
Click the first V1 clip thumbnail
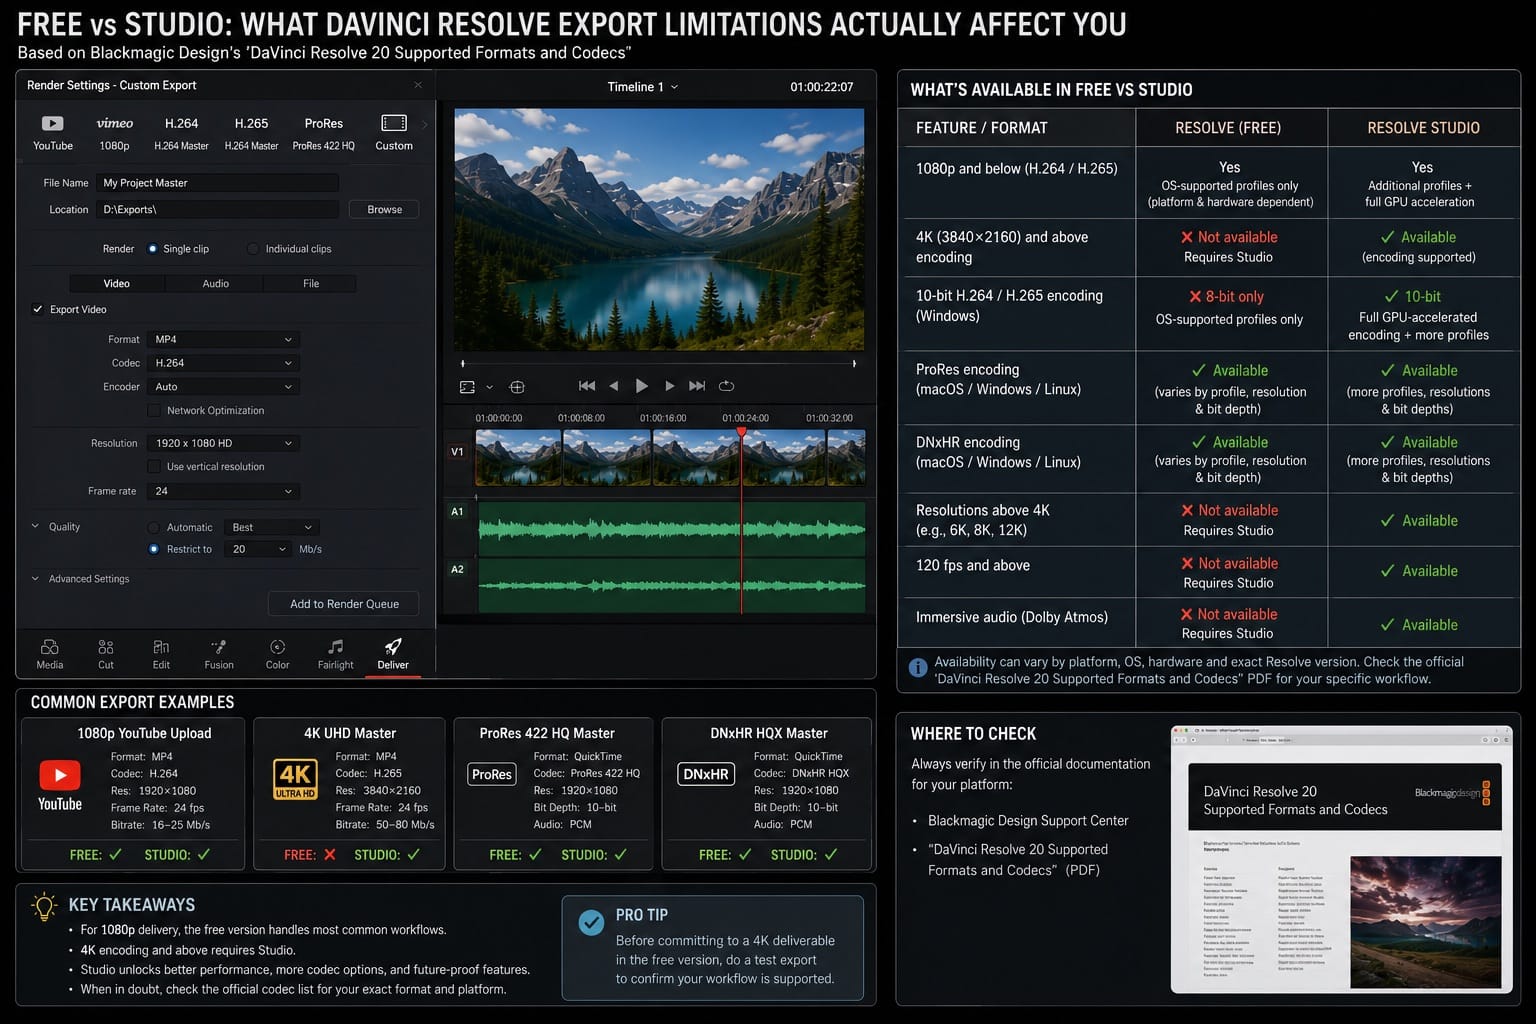[x=518, y=458]
